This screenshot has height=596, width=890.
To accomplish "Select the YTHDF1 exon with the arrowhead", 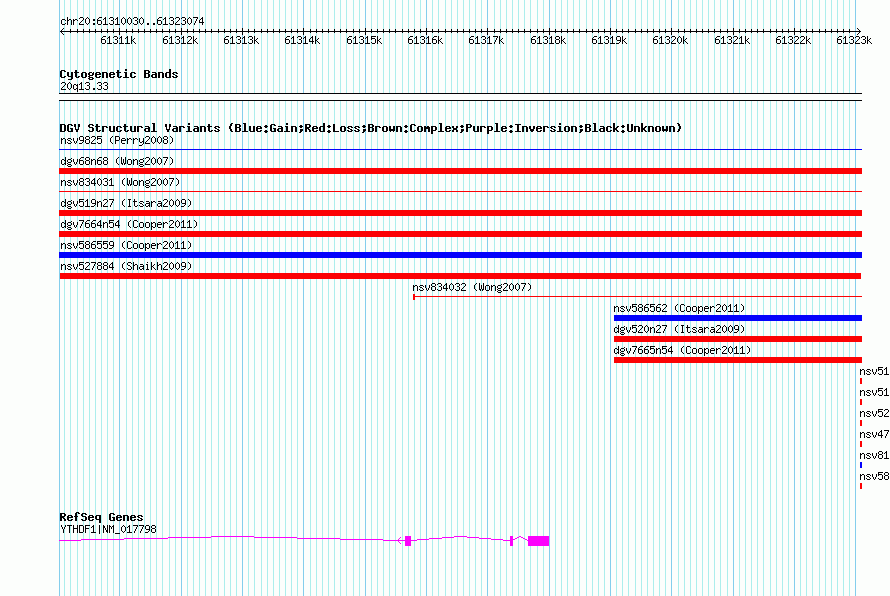I will [408, 541].
